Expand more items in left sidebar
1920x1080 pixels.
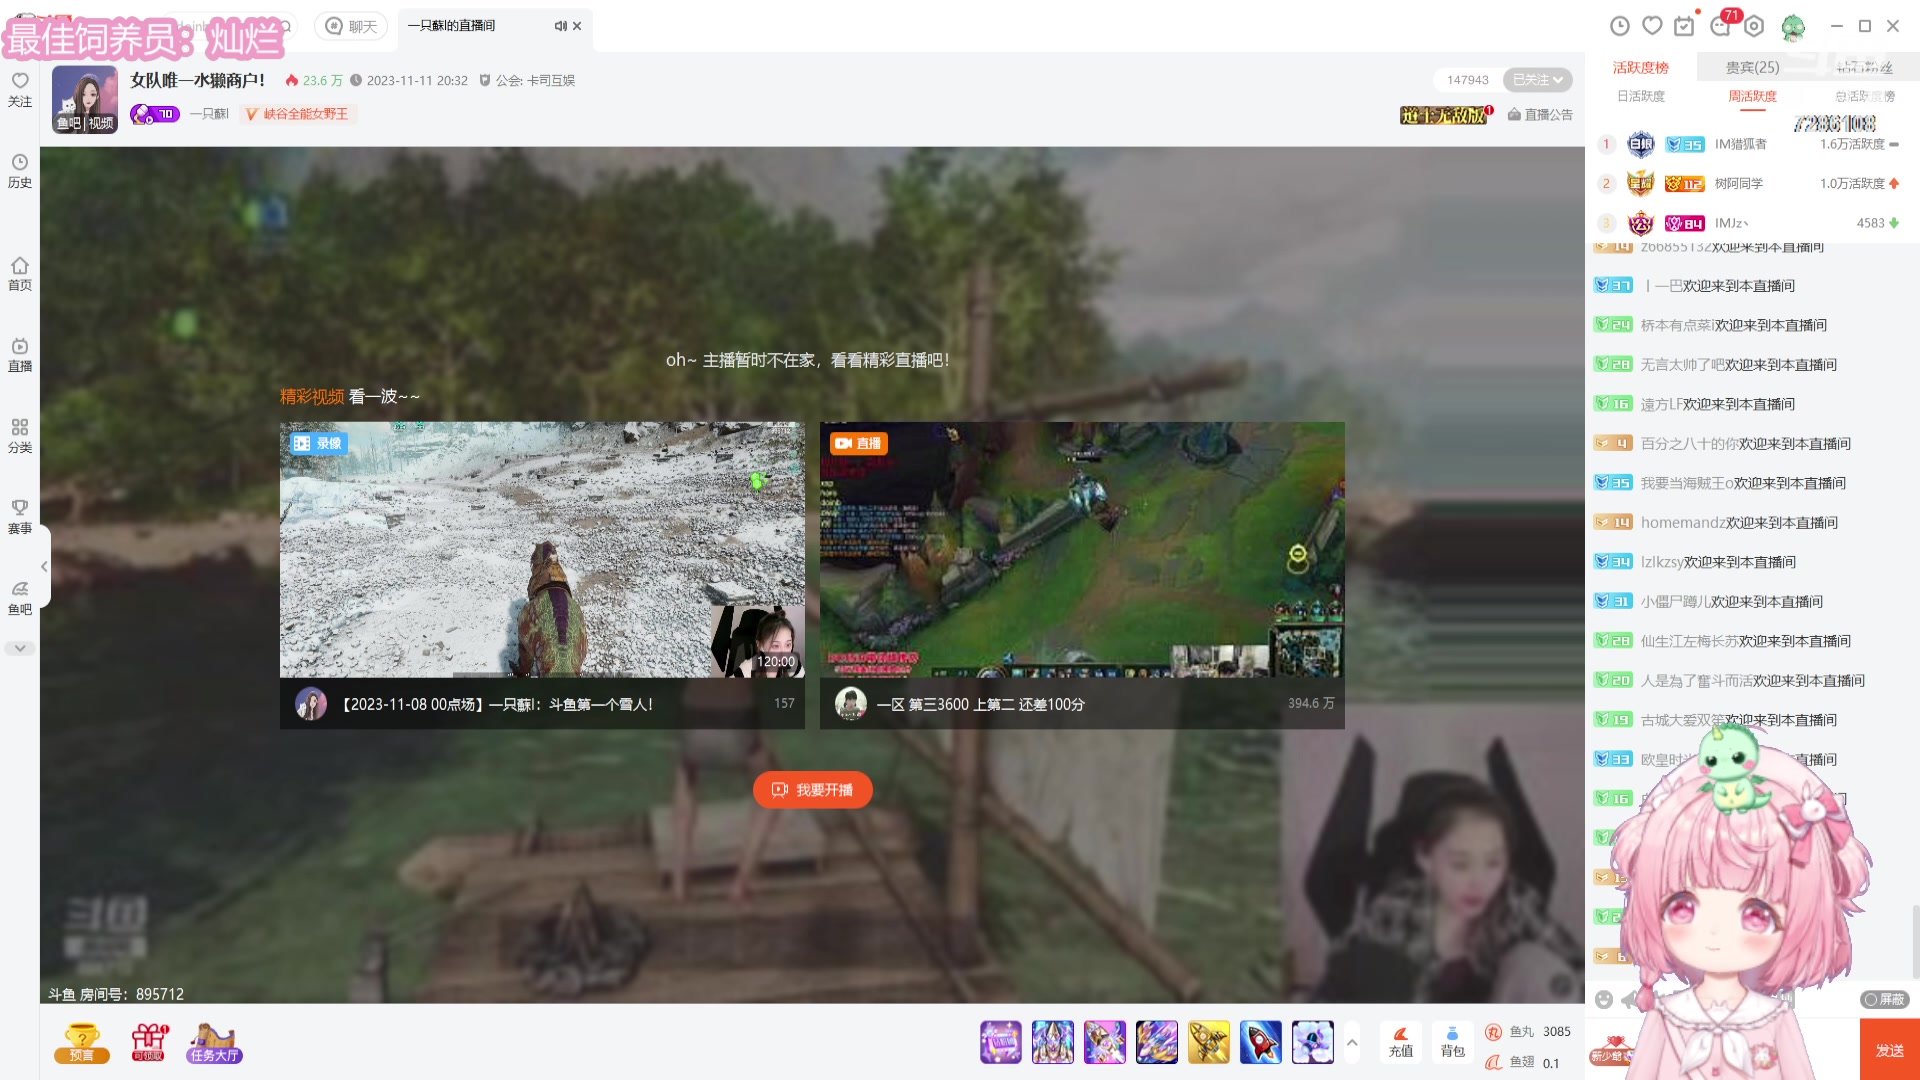[20, 648]
